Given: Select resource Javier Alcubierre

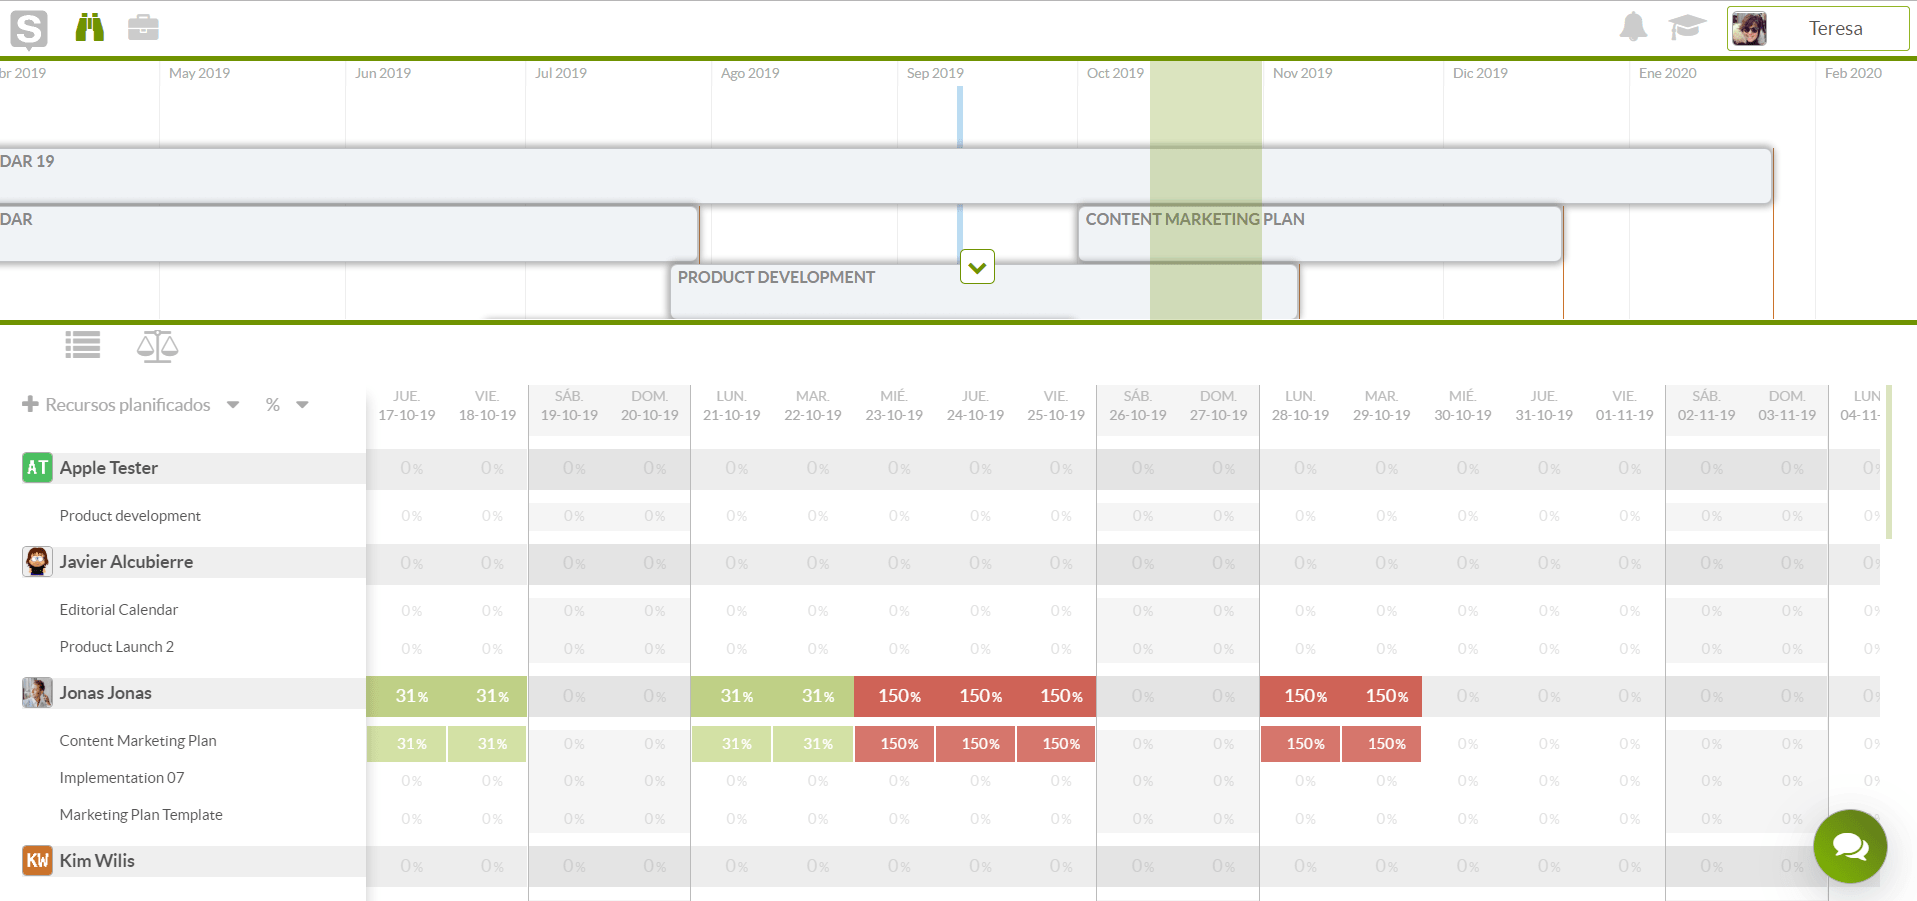Looking at the screenshot, I should 126,562.
